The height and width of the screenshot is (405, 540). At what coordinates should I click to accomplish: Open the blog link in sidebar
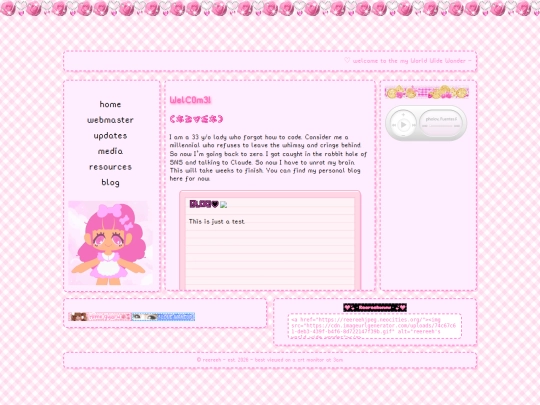110,183
